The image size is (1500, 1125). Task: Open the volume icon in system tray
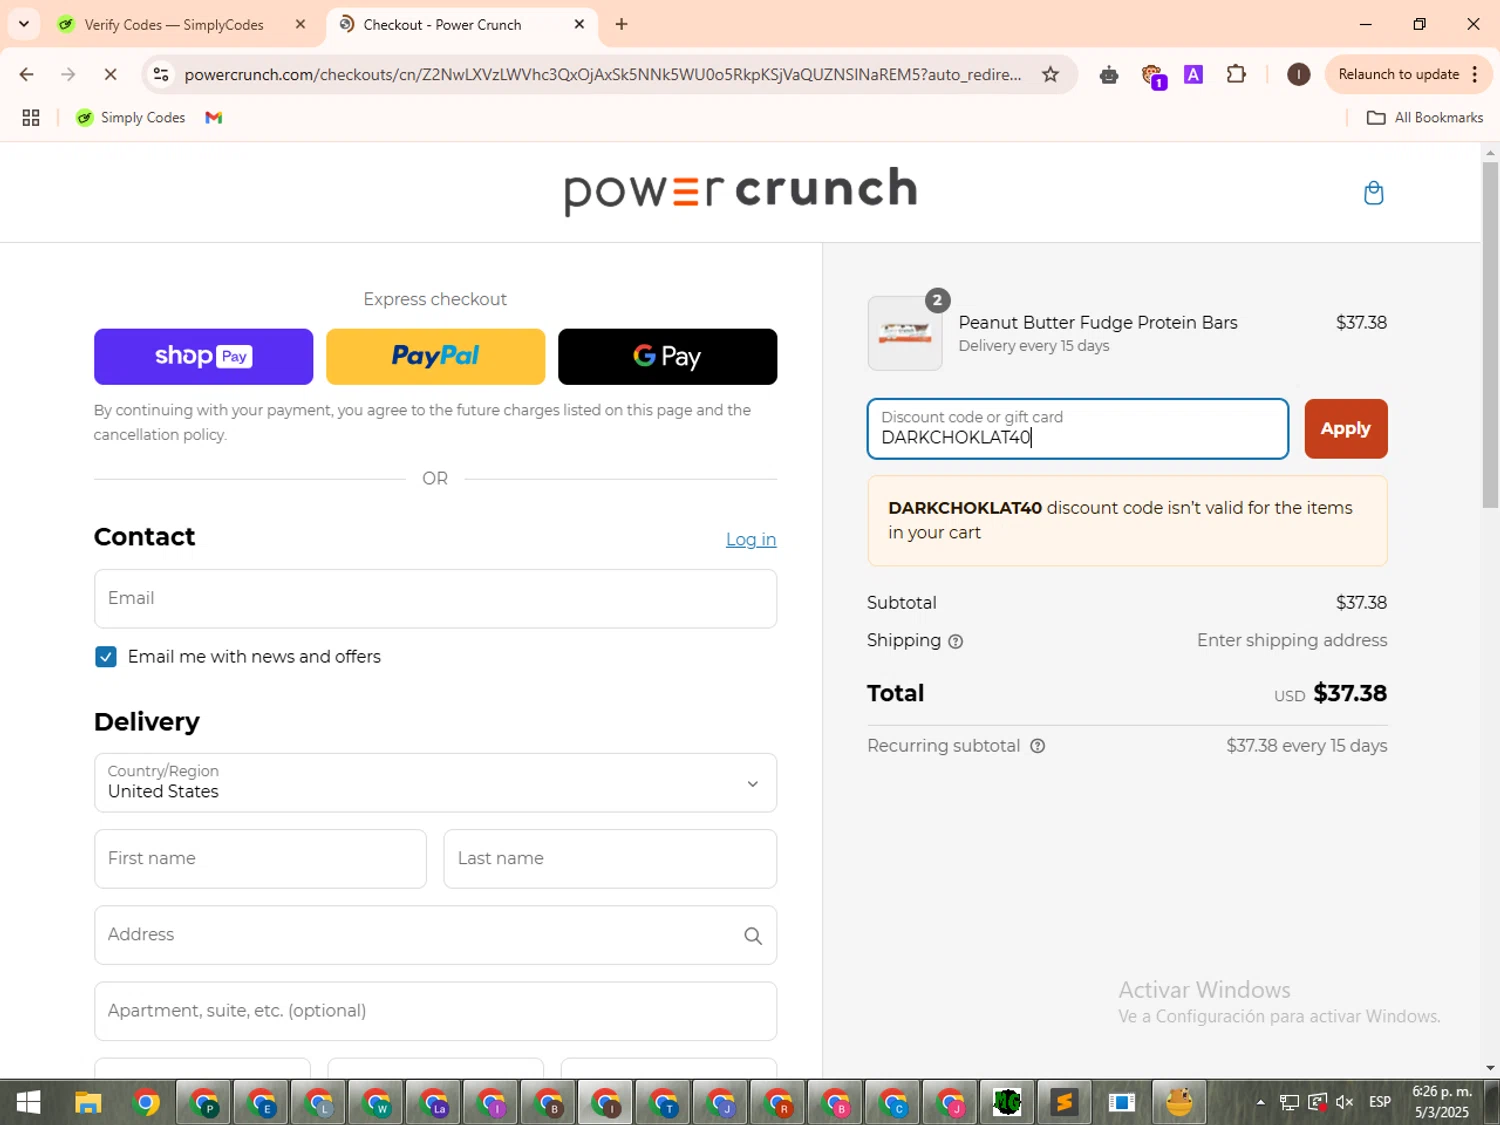point(1344,1102)
